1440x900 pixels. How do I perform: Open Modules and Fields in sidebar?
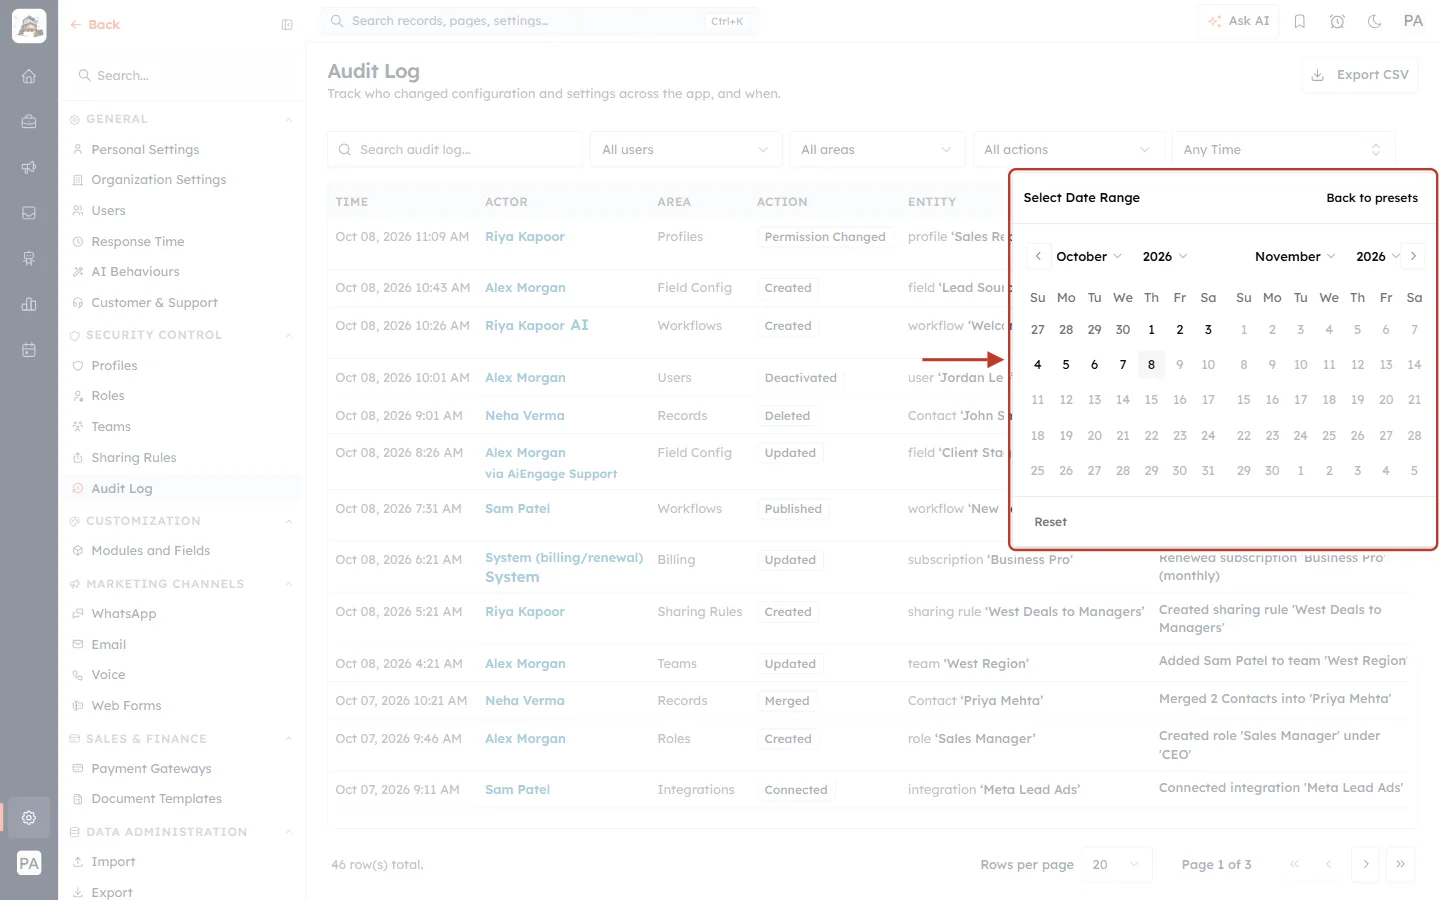pyautogui.click(x=150, y=551)
